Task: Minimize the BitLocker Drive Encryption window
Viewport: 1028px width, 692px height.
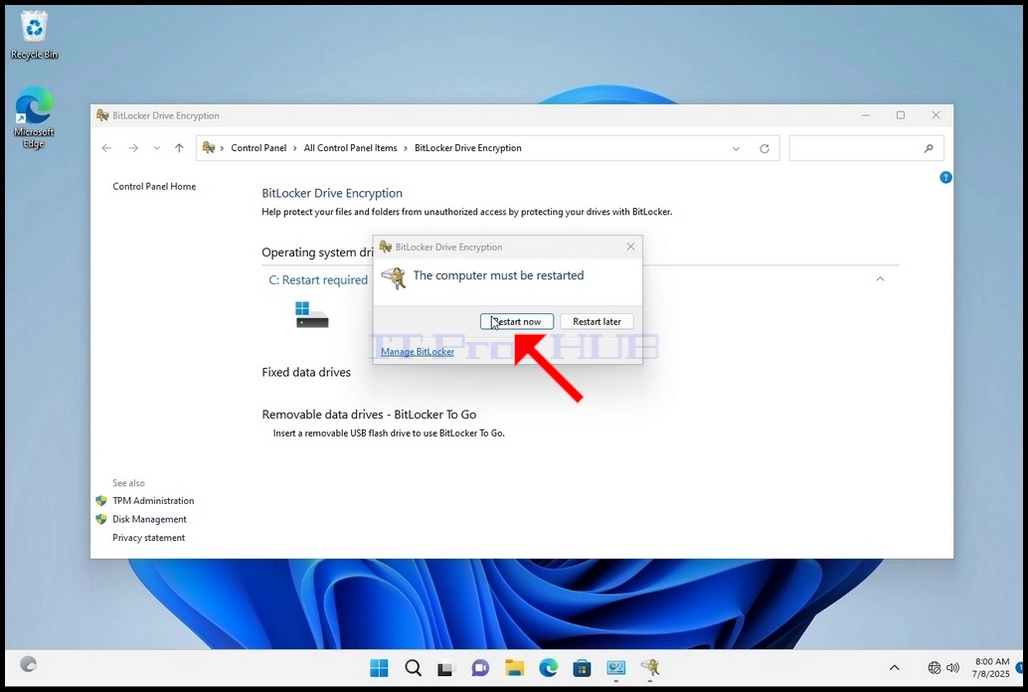Action: click(x=866, y=115)
